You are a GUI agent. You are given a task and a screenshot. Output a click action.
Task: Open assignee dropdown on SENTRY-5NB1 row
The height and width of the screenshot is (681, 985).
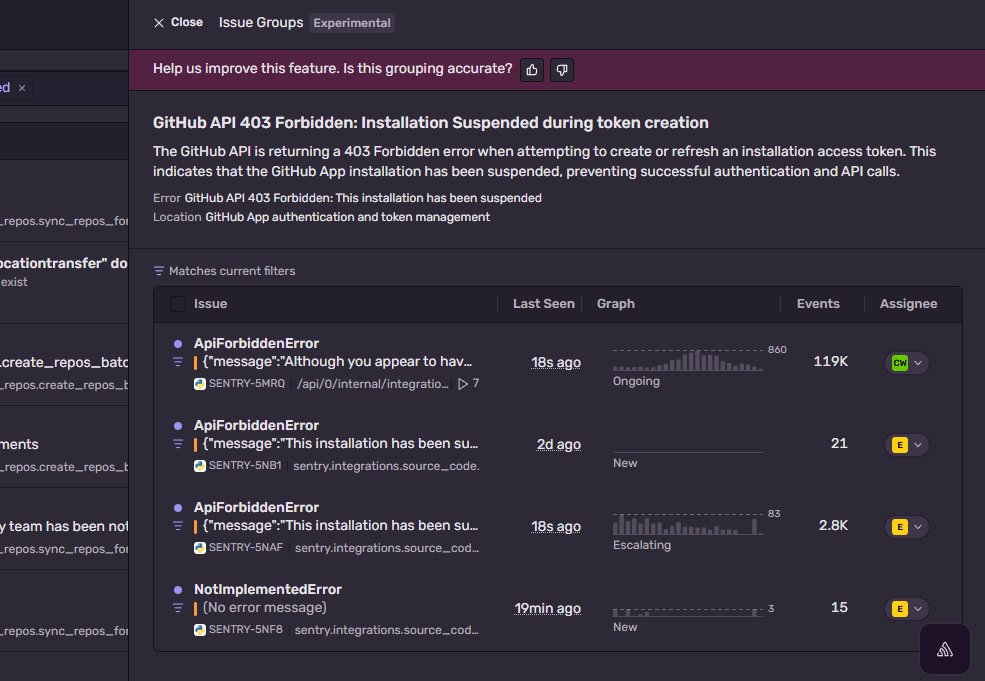(906, 445)
